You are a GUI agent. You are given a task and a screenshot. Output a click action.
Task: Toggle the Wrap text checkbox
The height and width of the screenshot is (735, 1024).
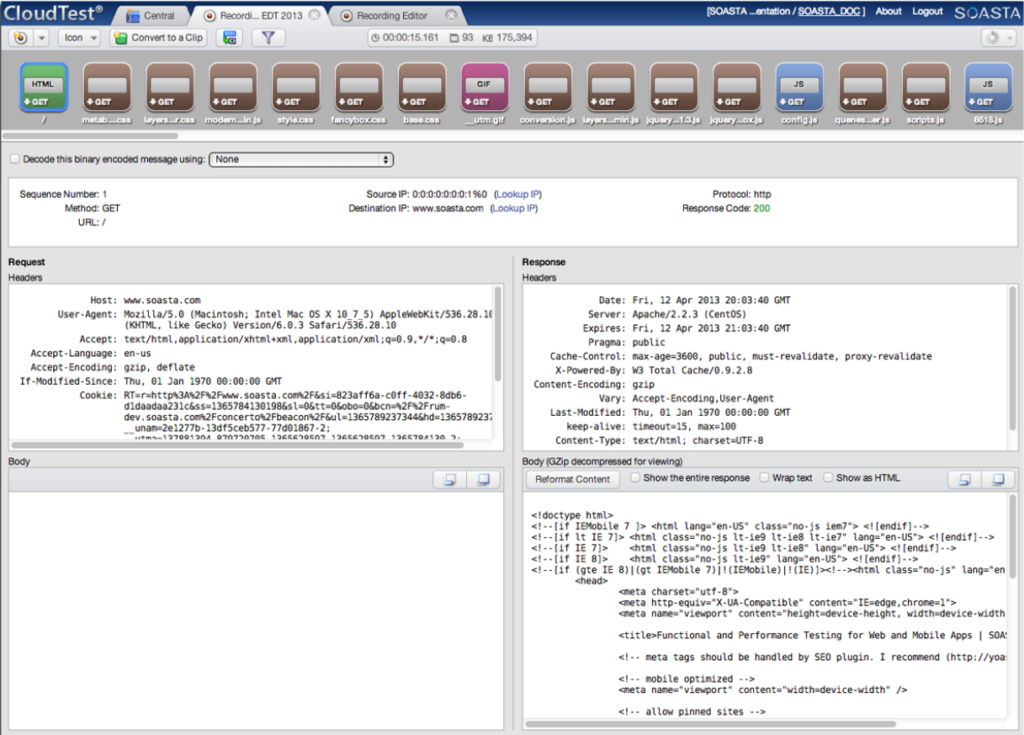[765, 478]
